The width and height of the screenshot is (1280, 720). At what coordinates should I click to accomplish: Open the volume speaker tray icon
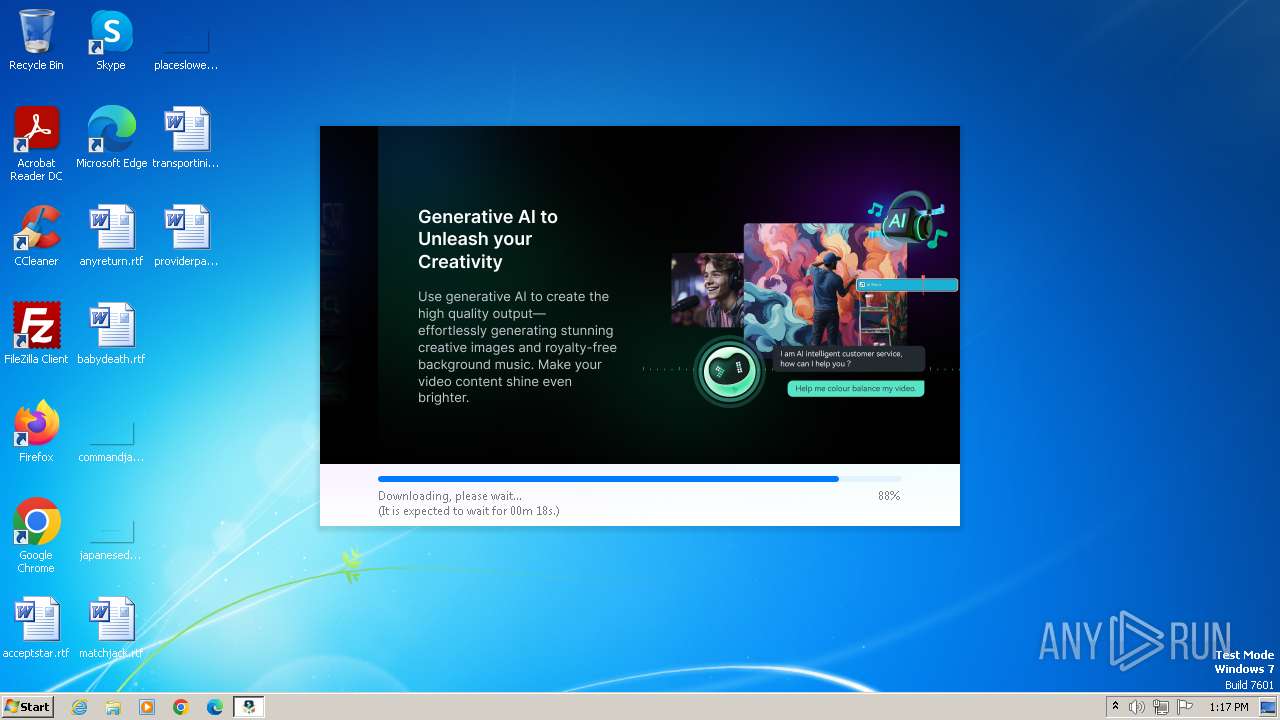point(1137,707)
